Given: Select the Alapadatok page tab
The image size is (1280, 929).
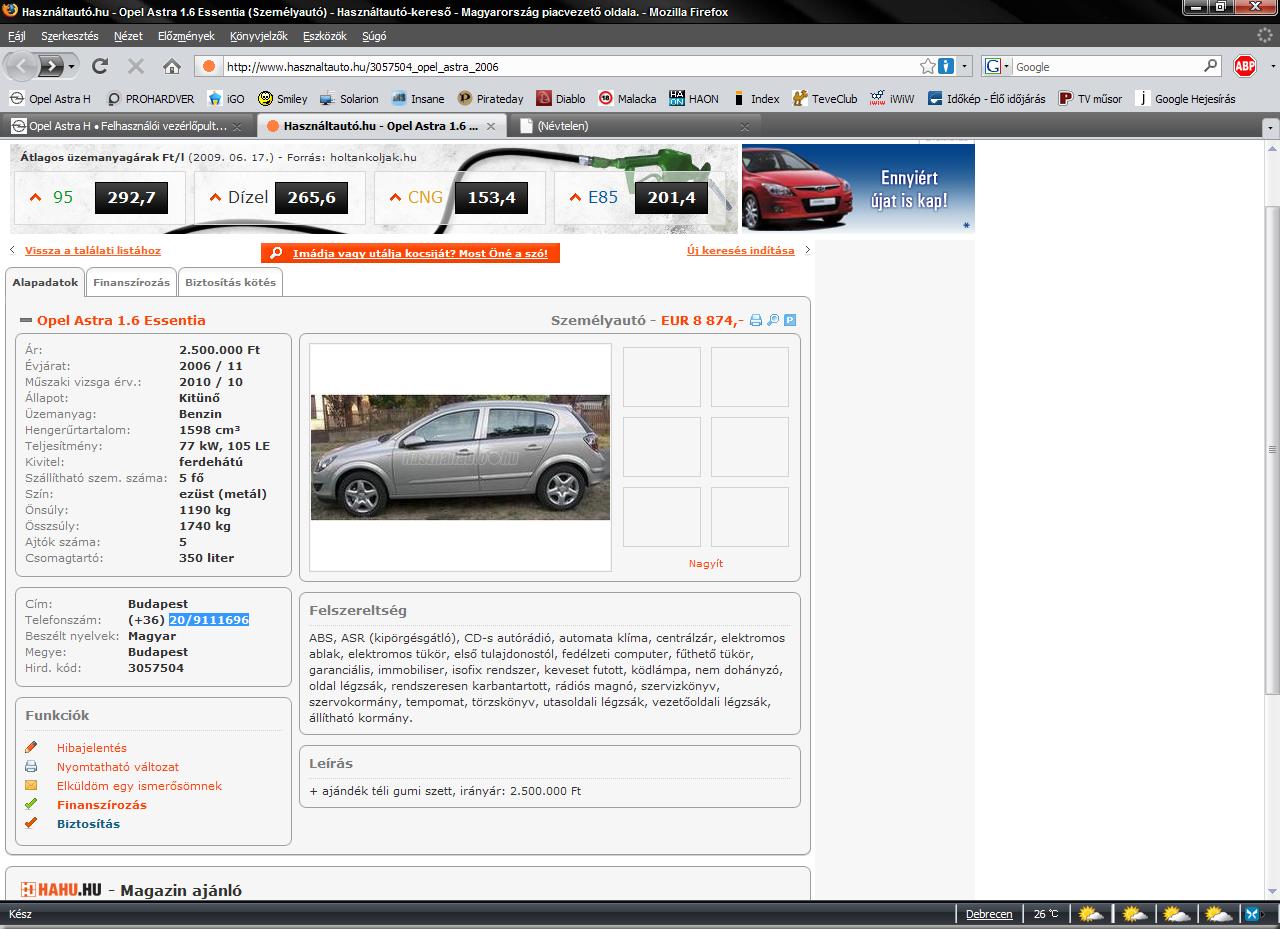Looking at the screenshot, I should point(45,283).
